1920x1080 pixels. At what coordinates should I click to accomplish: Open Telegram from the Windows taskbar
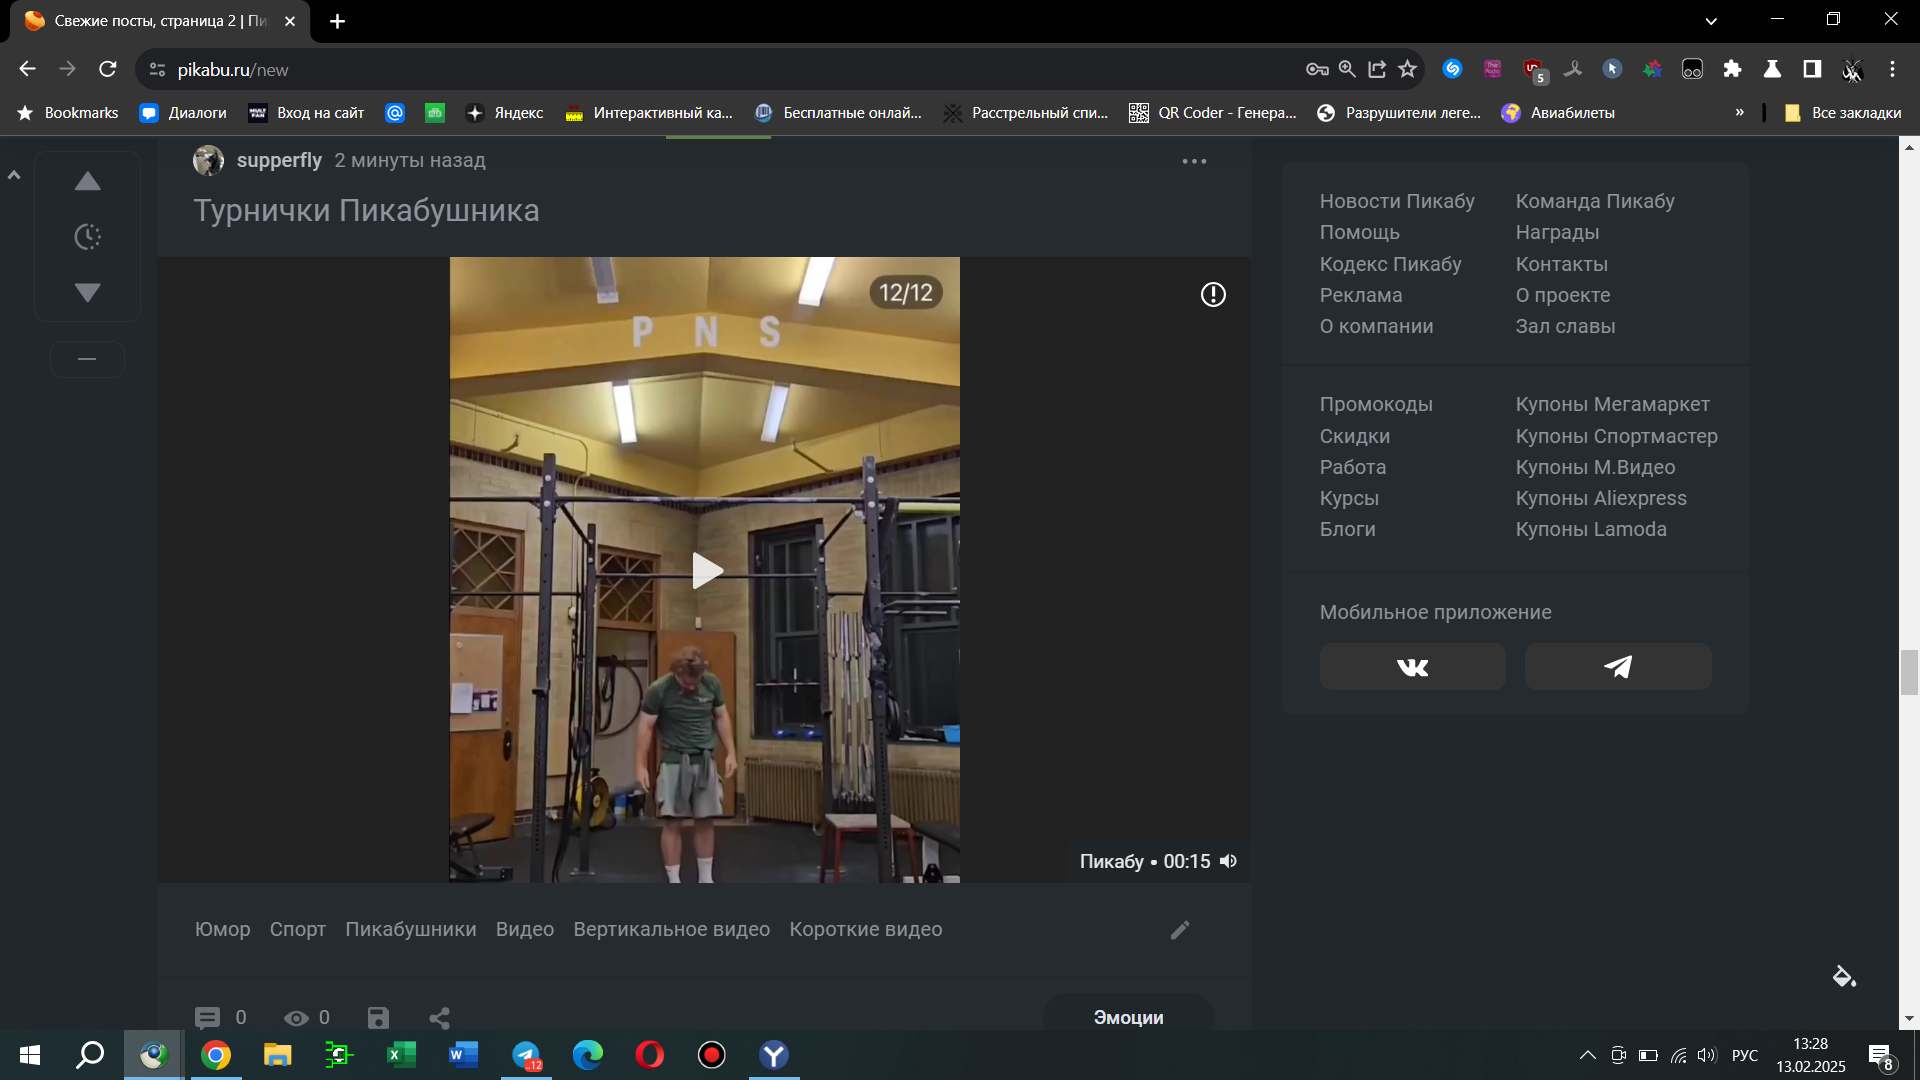(526, 1055)
